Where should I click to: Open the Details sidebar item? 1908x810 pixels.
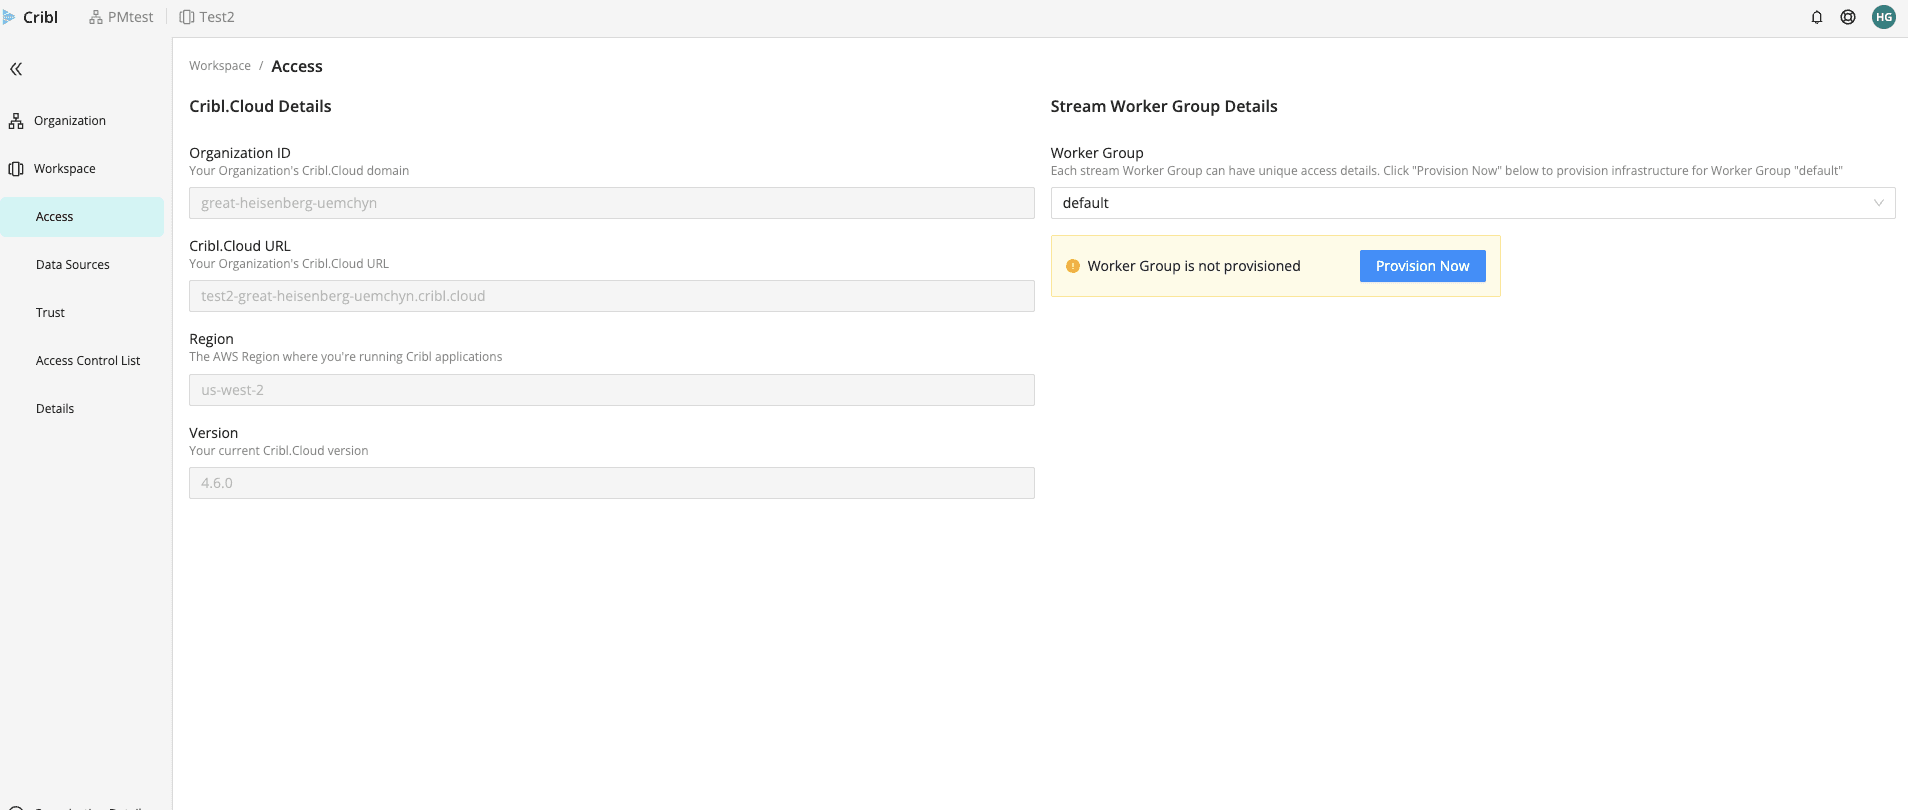pos(55,409)
